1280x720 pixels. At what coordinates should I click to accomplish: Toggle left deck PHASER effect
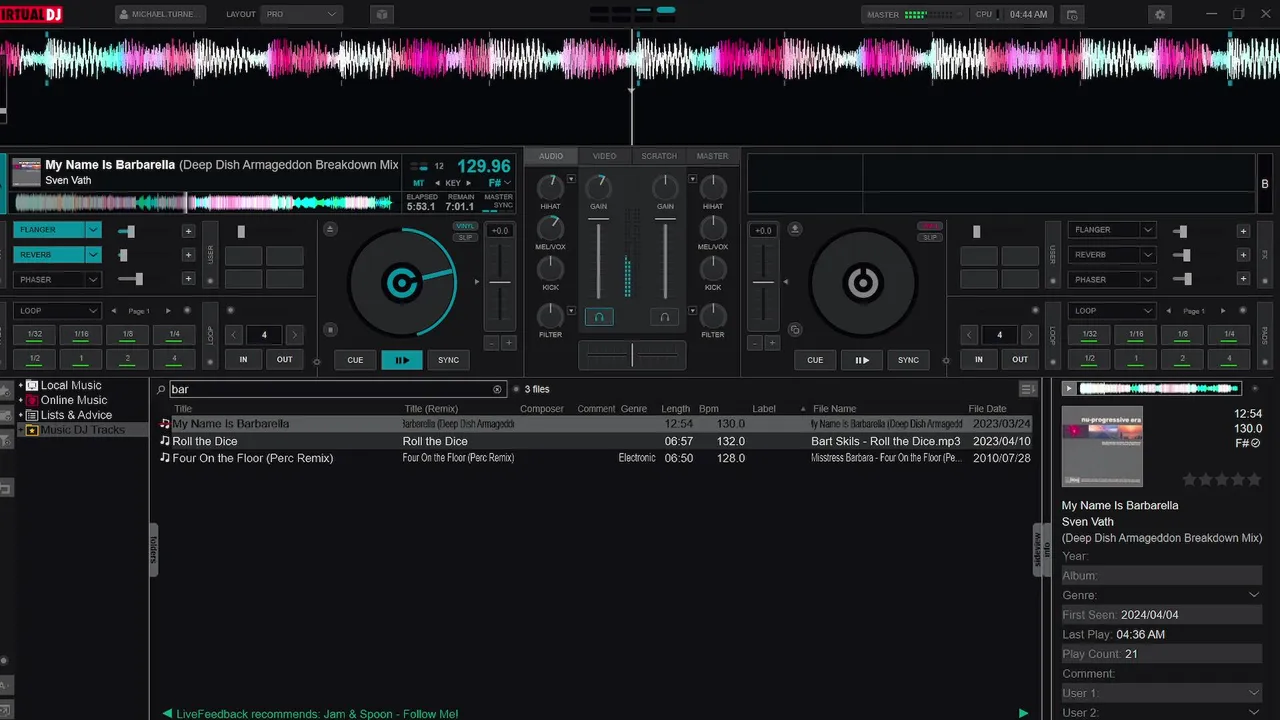point(49,280)
